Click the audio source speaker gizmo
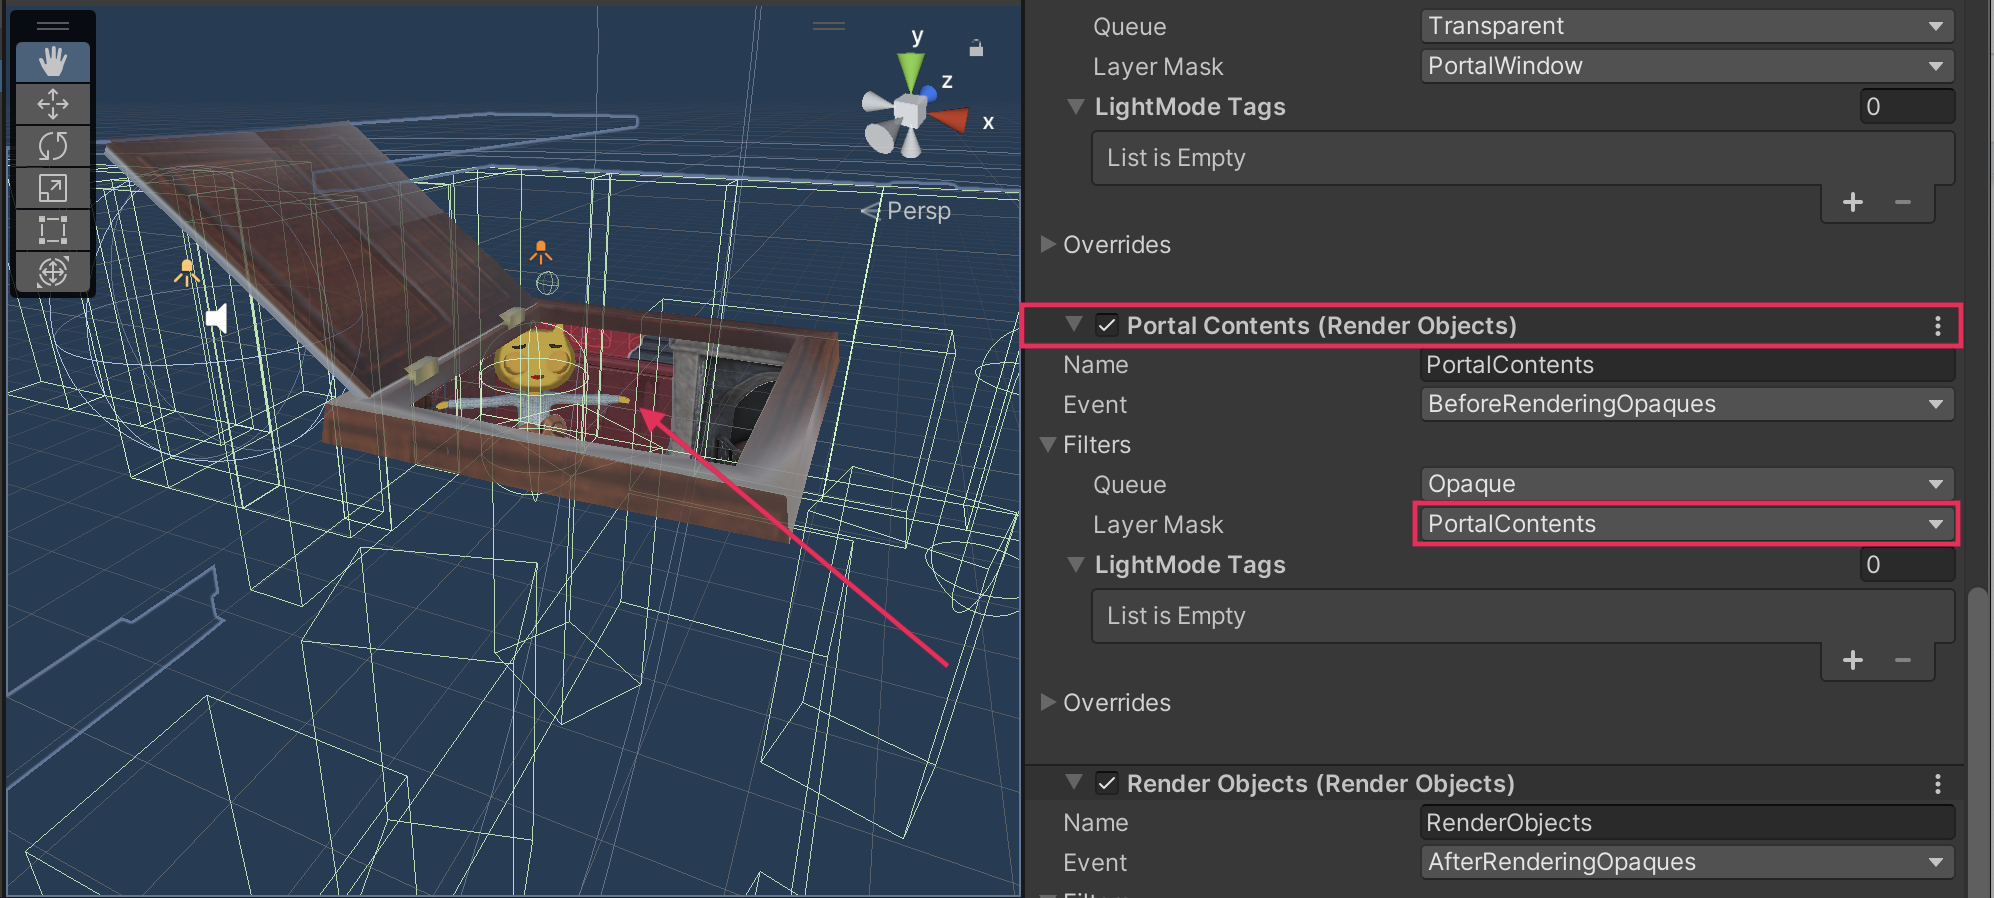 coord(216,319)
